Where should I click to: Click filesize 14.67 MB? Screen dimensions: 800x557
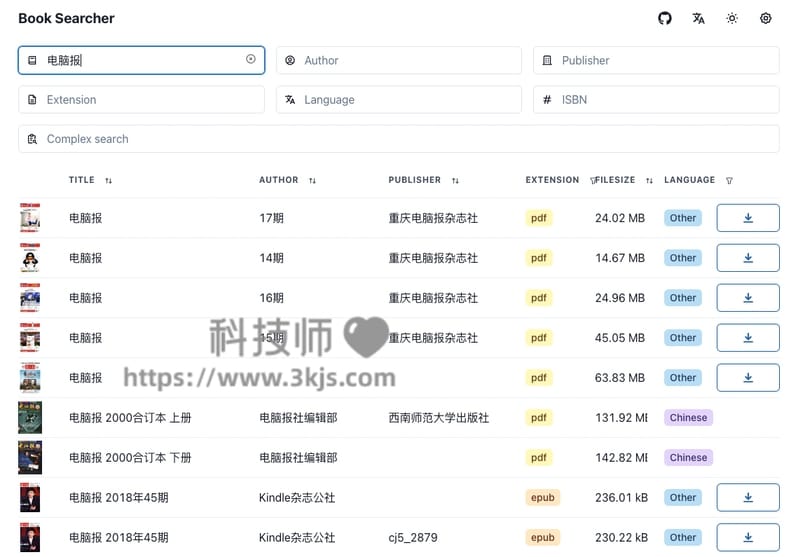click(620, 258)
